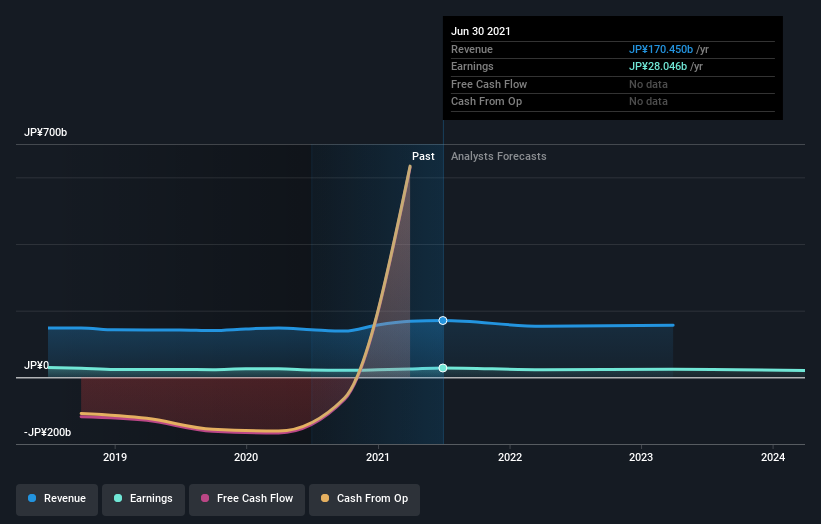
Task: Click the JP¥28.046b earnings value
Action: point(658,66)
